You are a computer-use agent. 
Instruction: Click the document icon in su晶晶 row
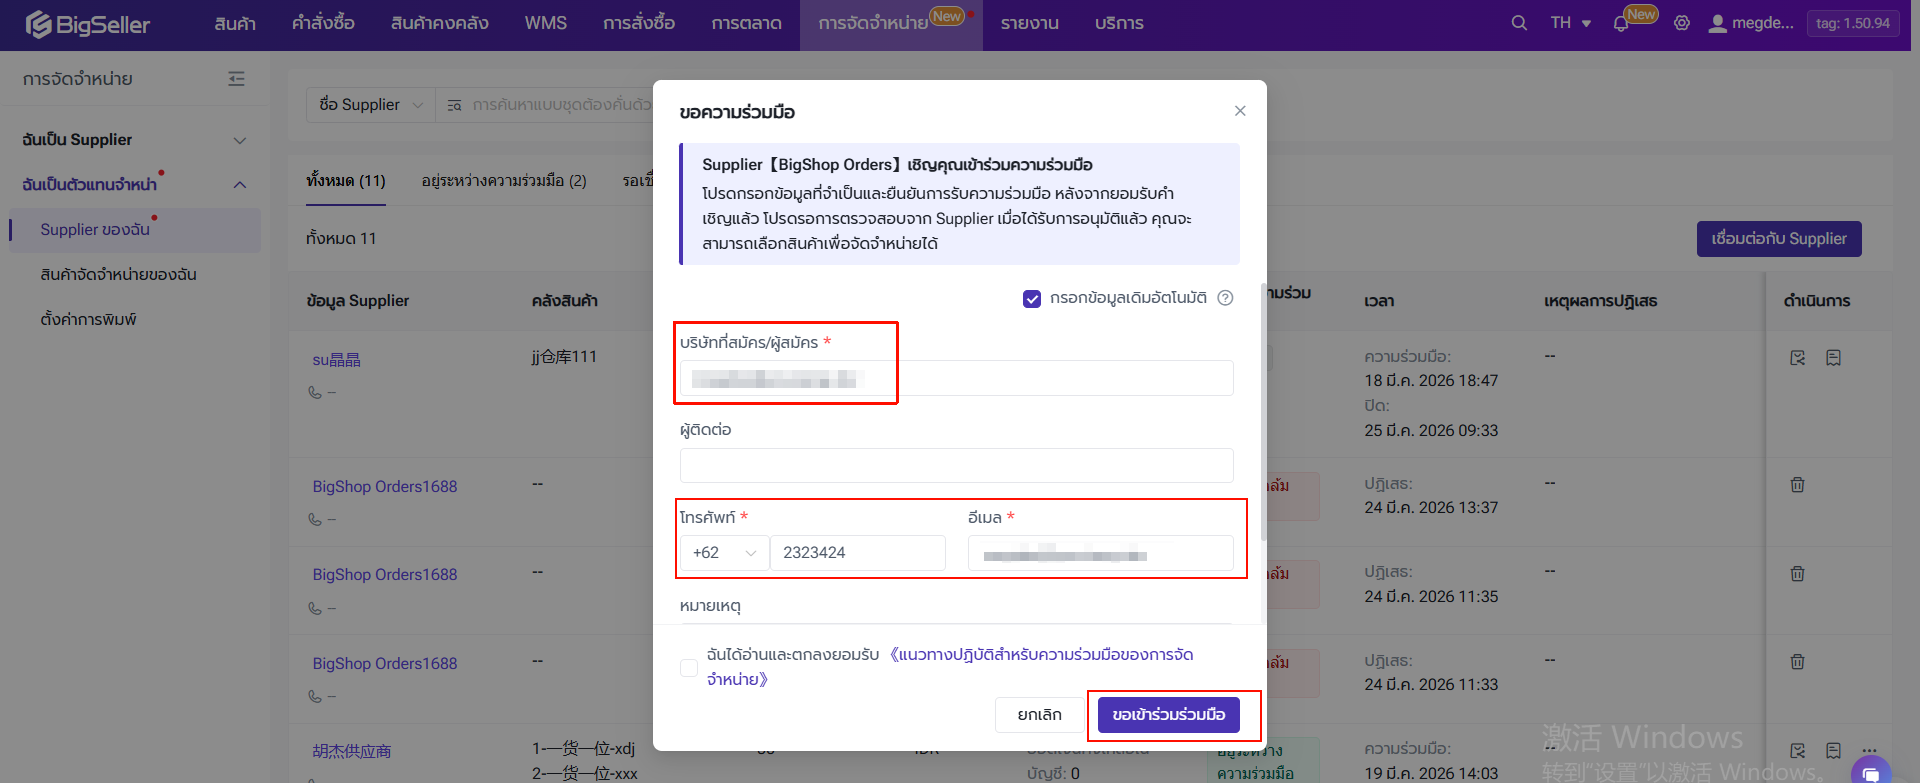(1833, 358)
